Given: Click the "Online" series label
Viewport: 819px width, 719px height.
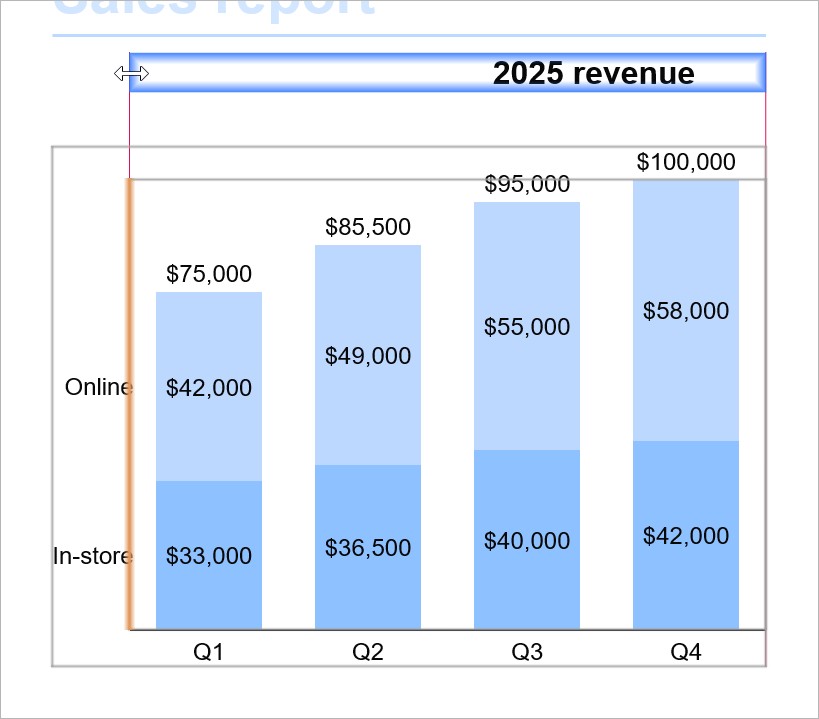Looking at the screenshot, I should [x=97, y=387].
